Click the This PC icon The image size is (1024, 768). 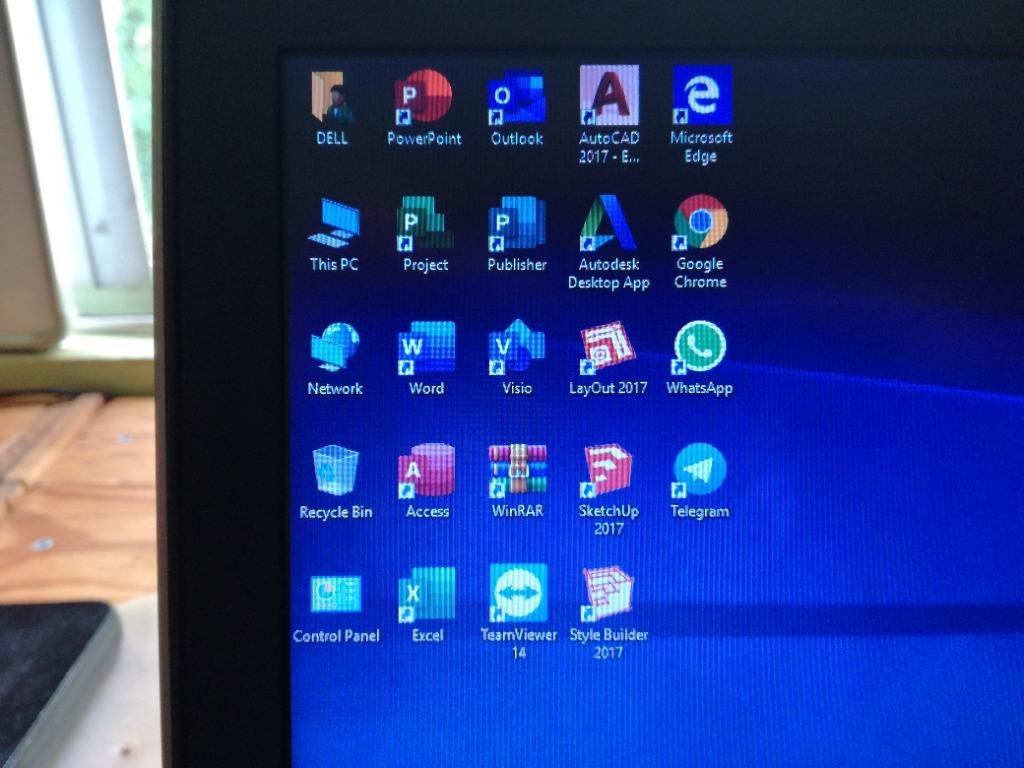(334, 224)
